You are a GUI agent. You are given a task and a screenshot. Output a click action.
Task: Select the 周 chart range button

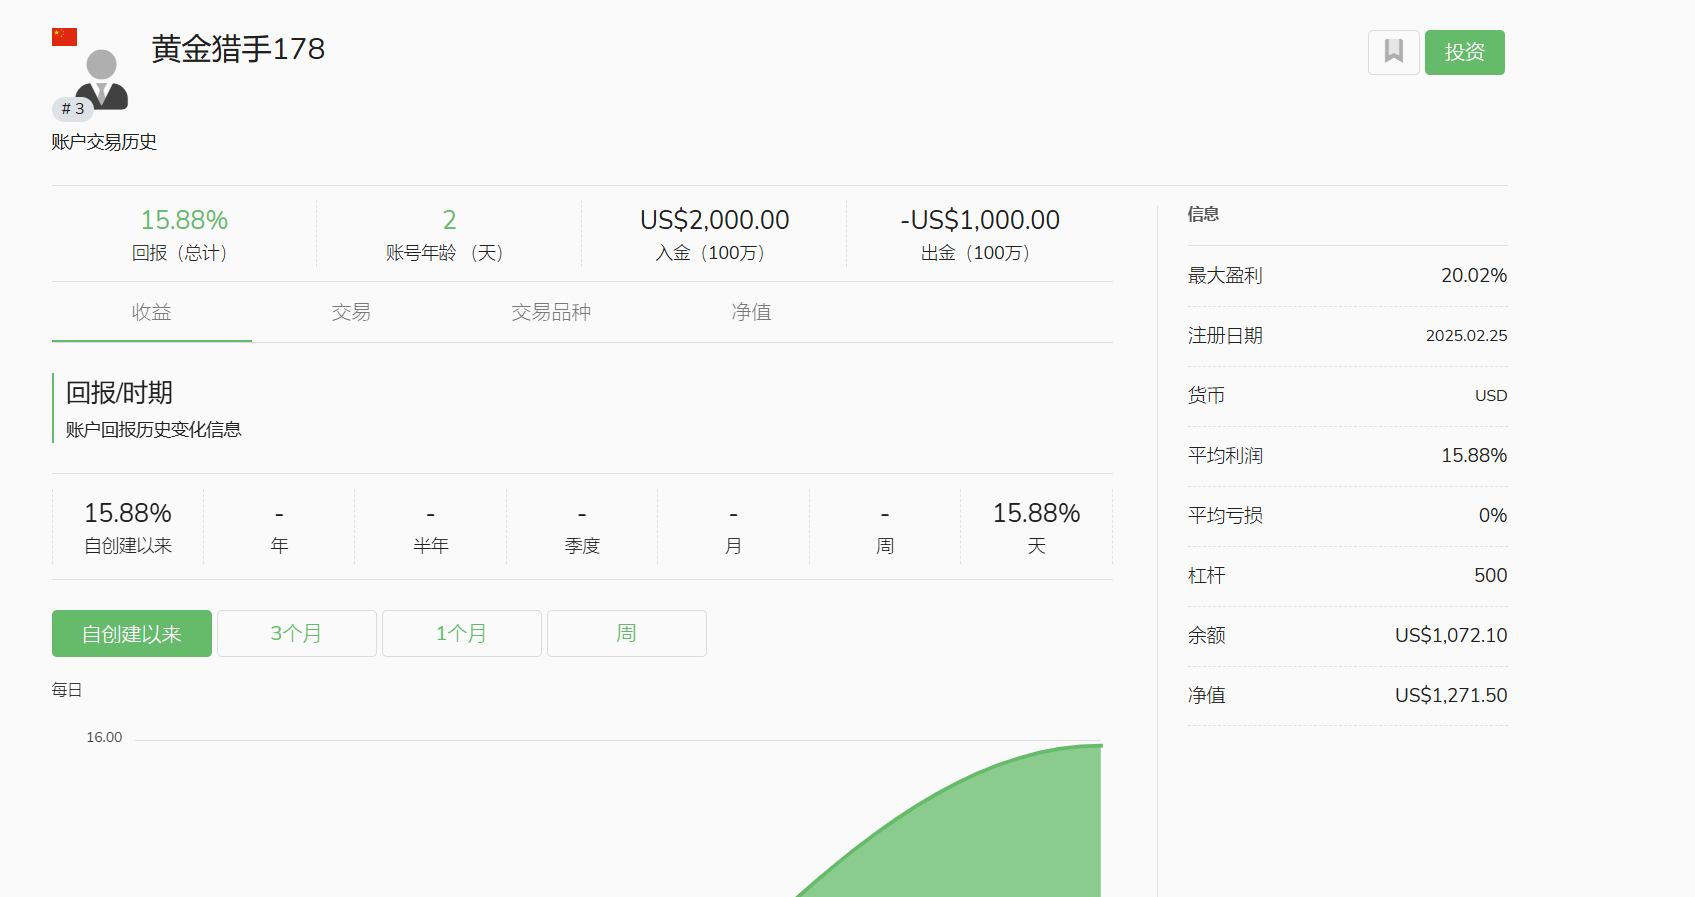(627, 633)
